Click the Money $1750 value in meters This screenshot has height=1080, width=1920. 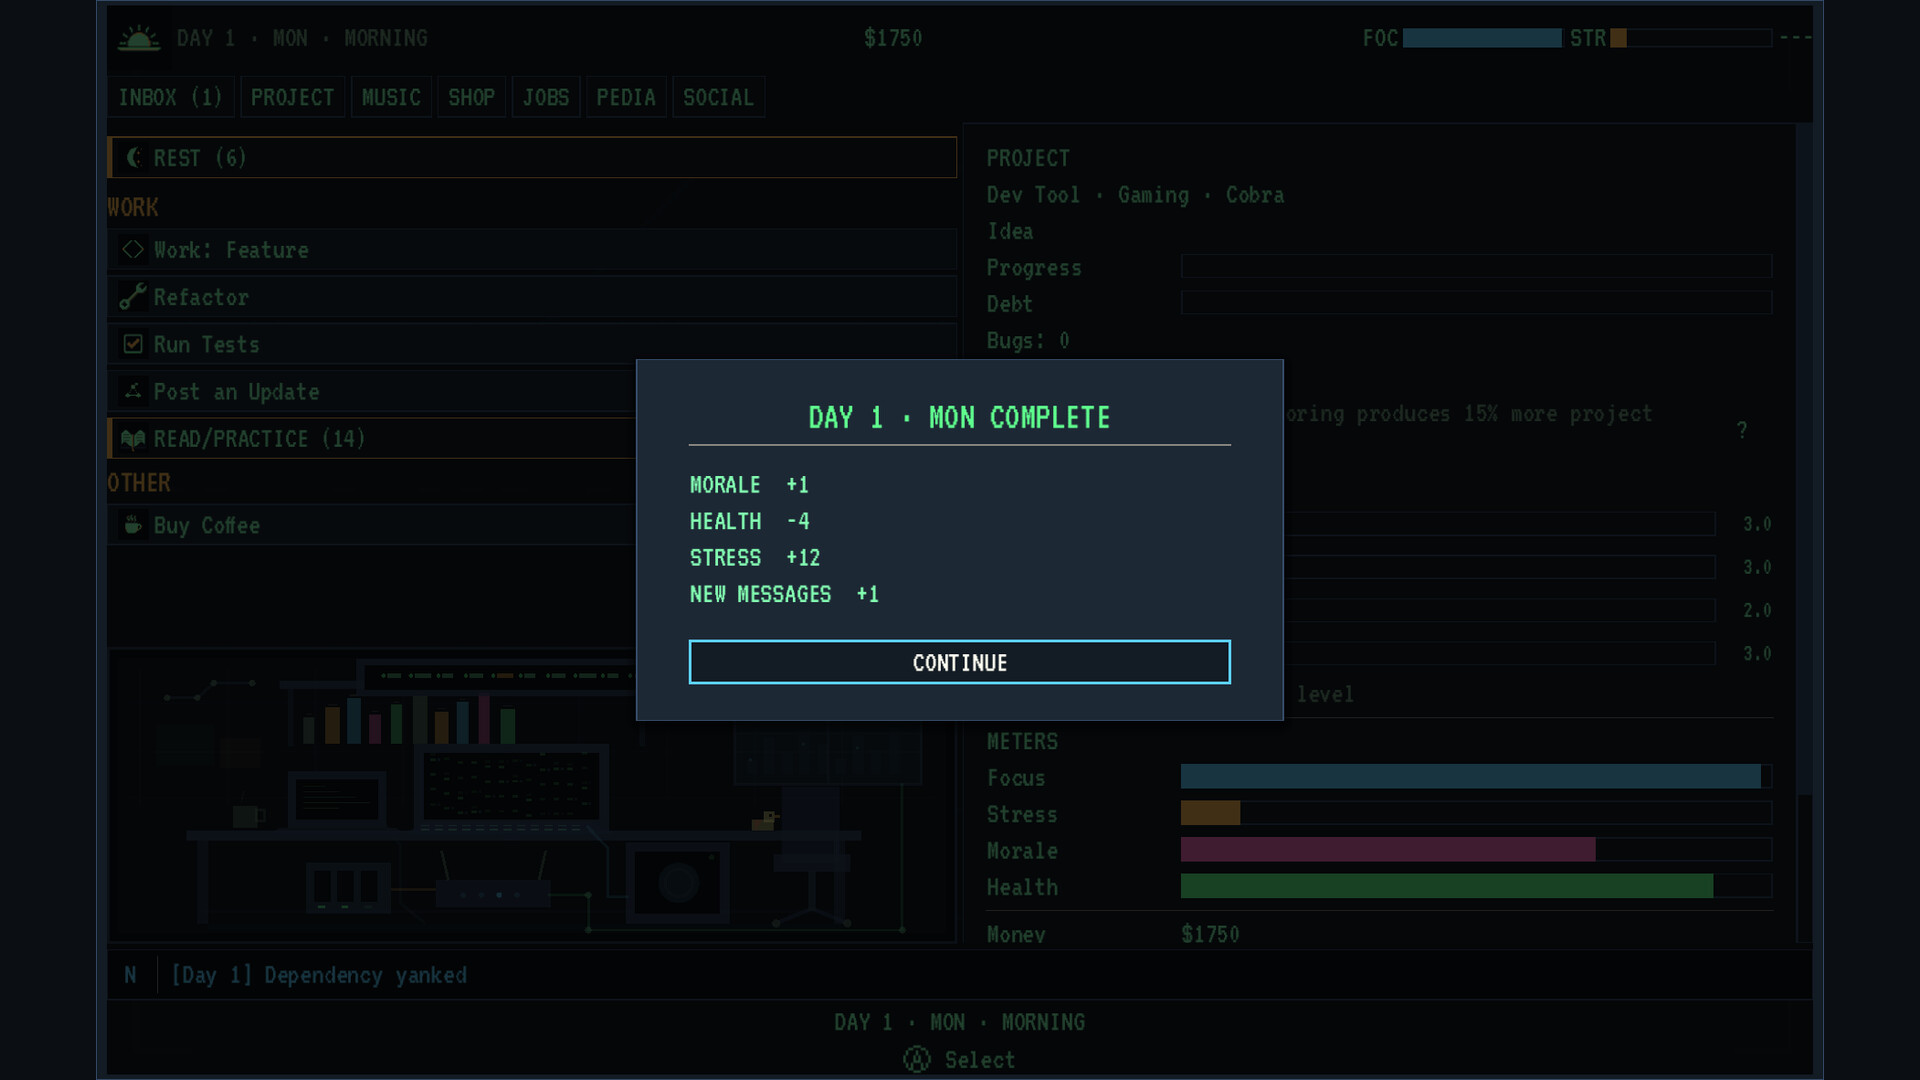[x=1210, y=934]
